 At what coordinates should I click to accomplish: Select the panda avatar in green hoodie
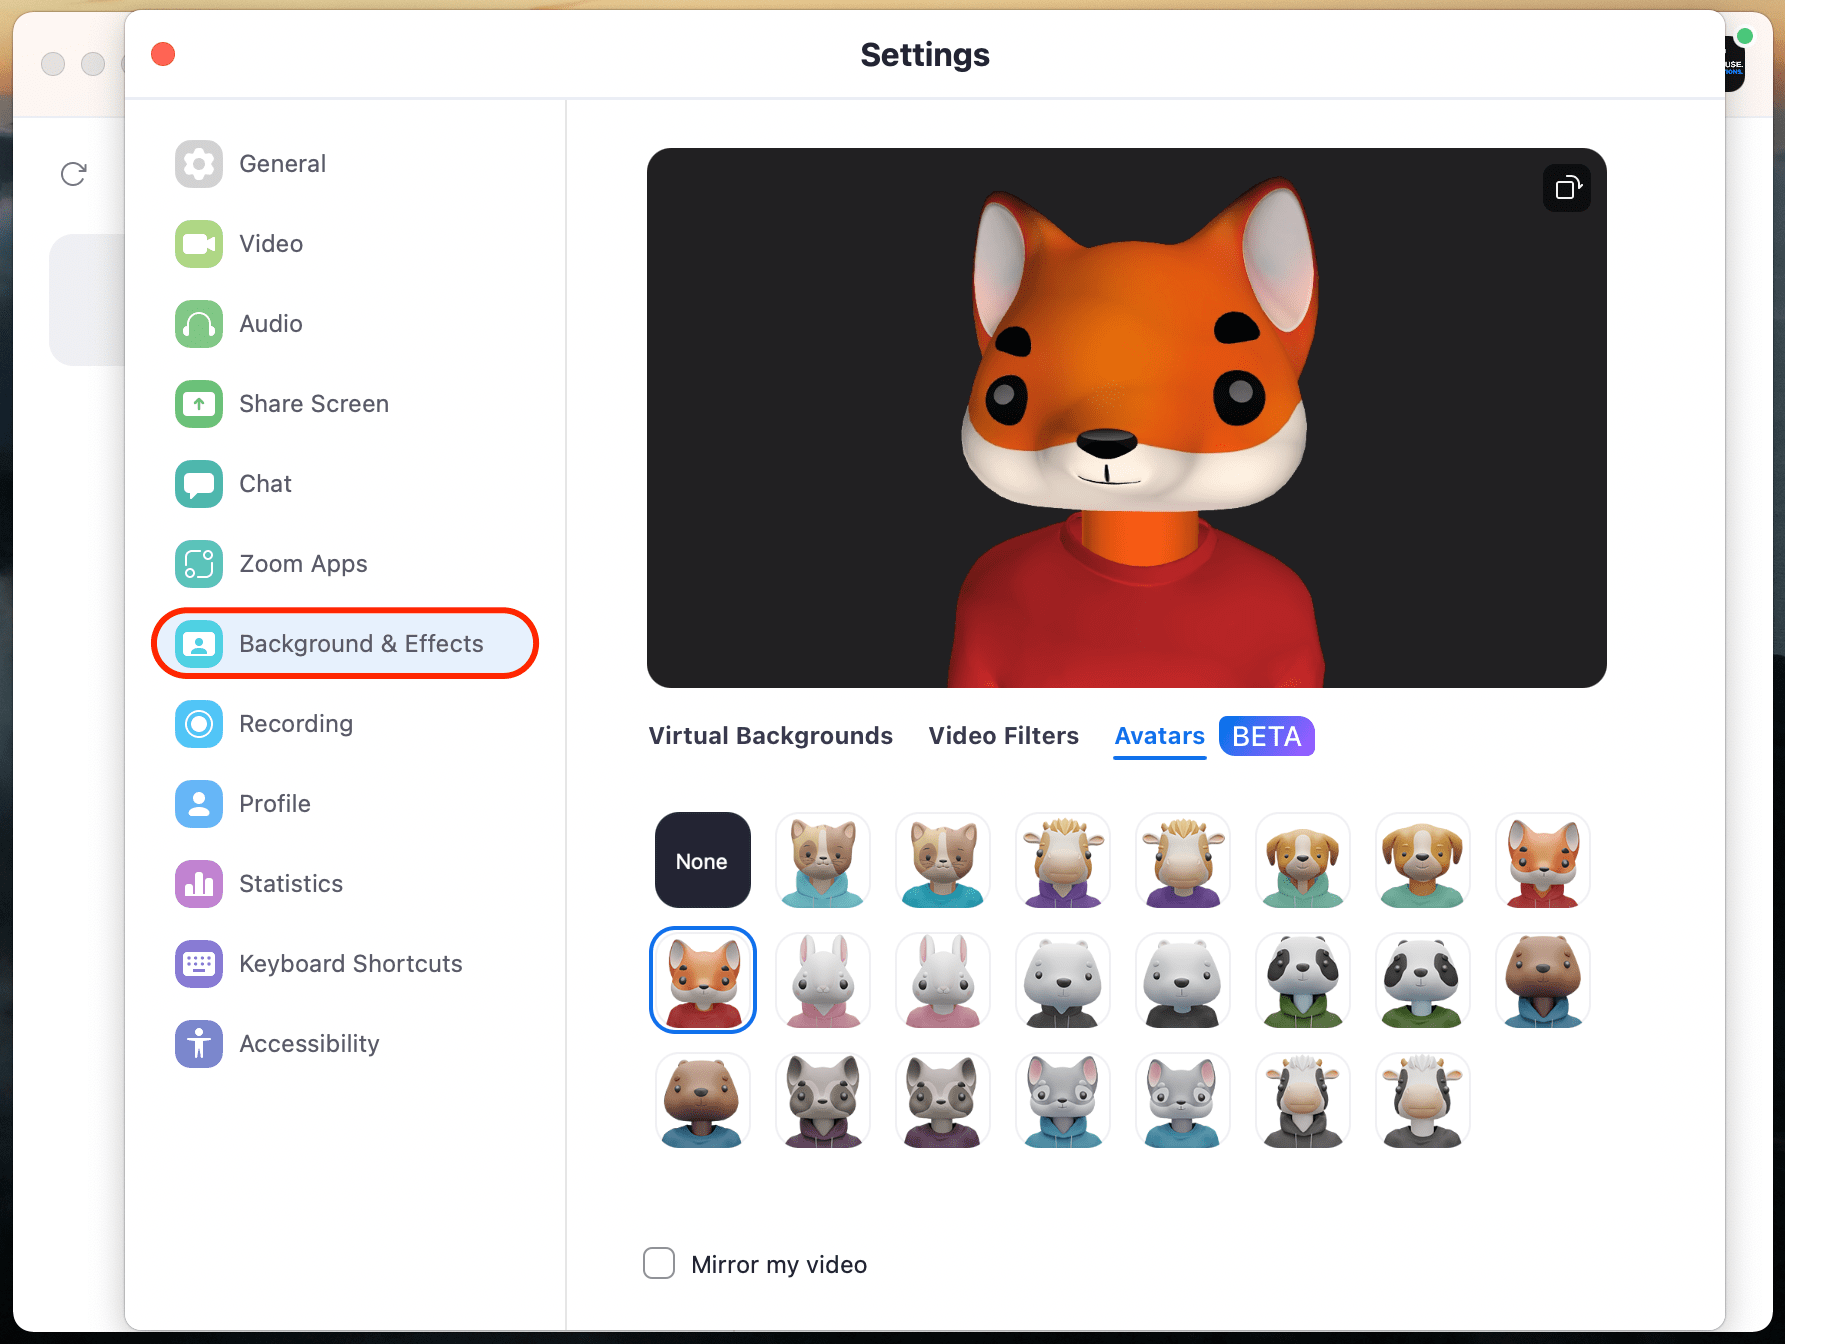pos(1303,980)
